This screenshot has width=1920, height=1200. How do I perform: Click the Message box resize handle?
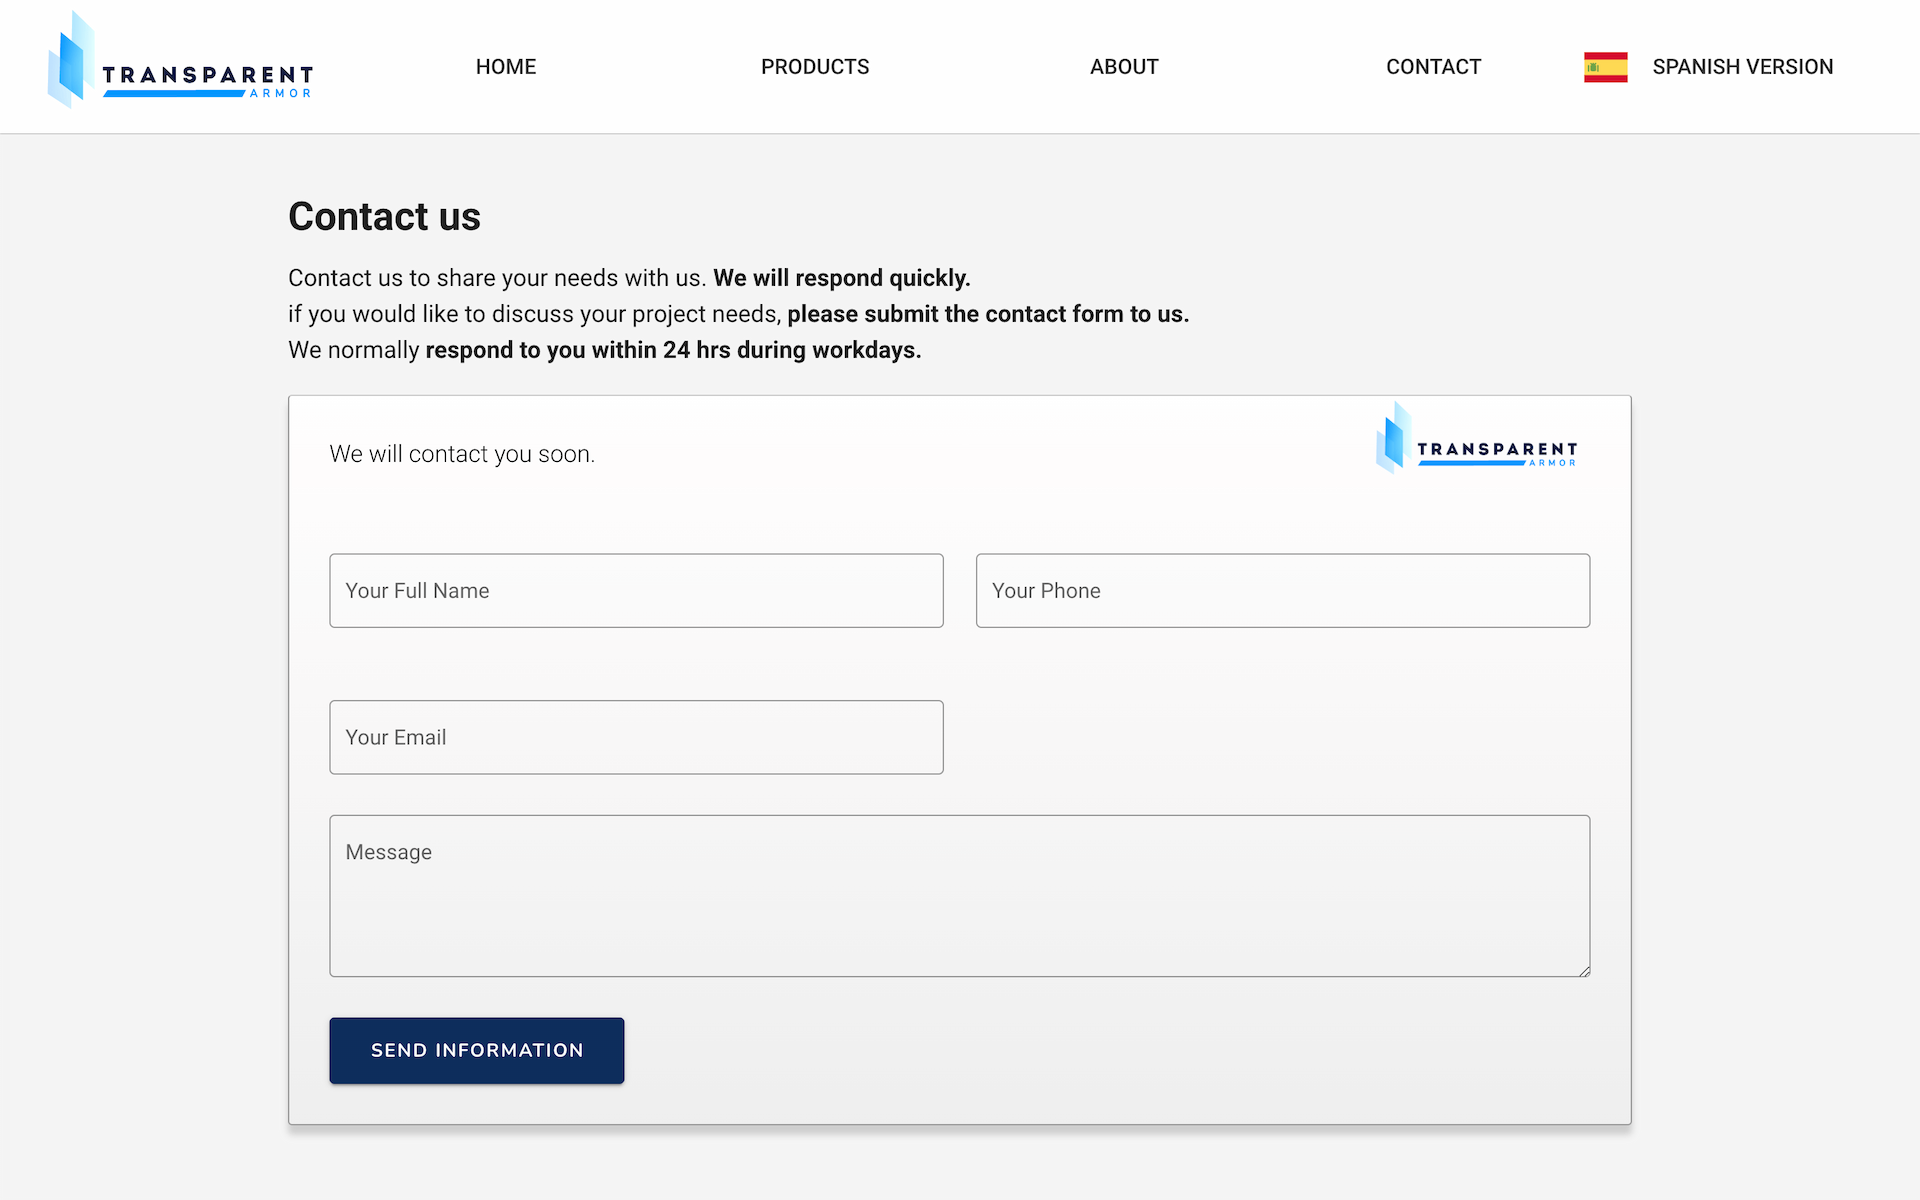pyautogui.click(x=1584, y=970)
